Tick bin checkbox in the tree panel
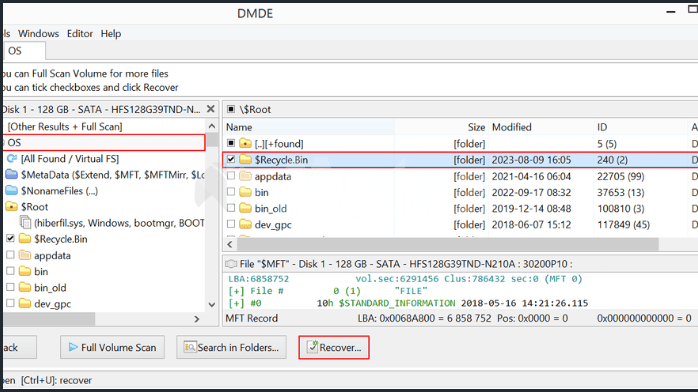Image resolution: width=698 pixels, height=392 pixels. (10, 271)
